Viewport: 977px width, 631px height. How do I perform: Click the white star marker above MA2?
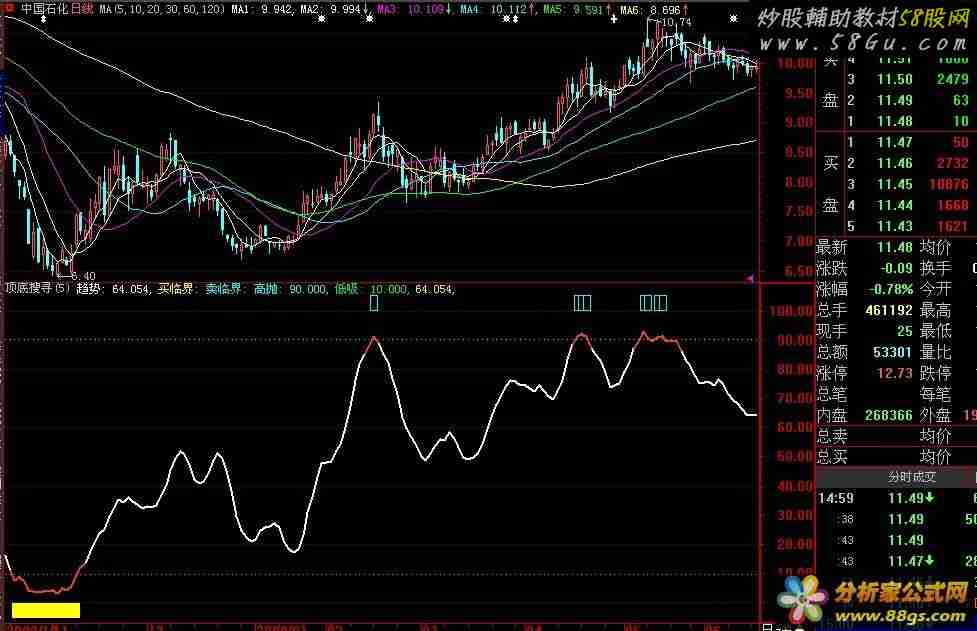coord(321,20)
